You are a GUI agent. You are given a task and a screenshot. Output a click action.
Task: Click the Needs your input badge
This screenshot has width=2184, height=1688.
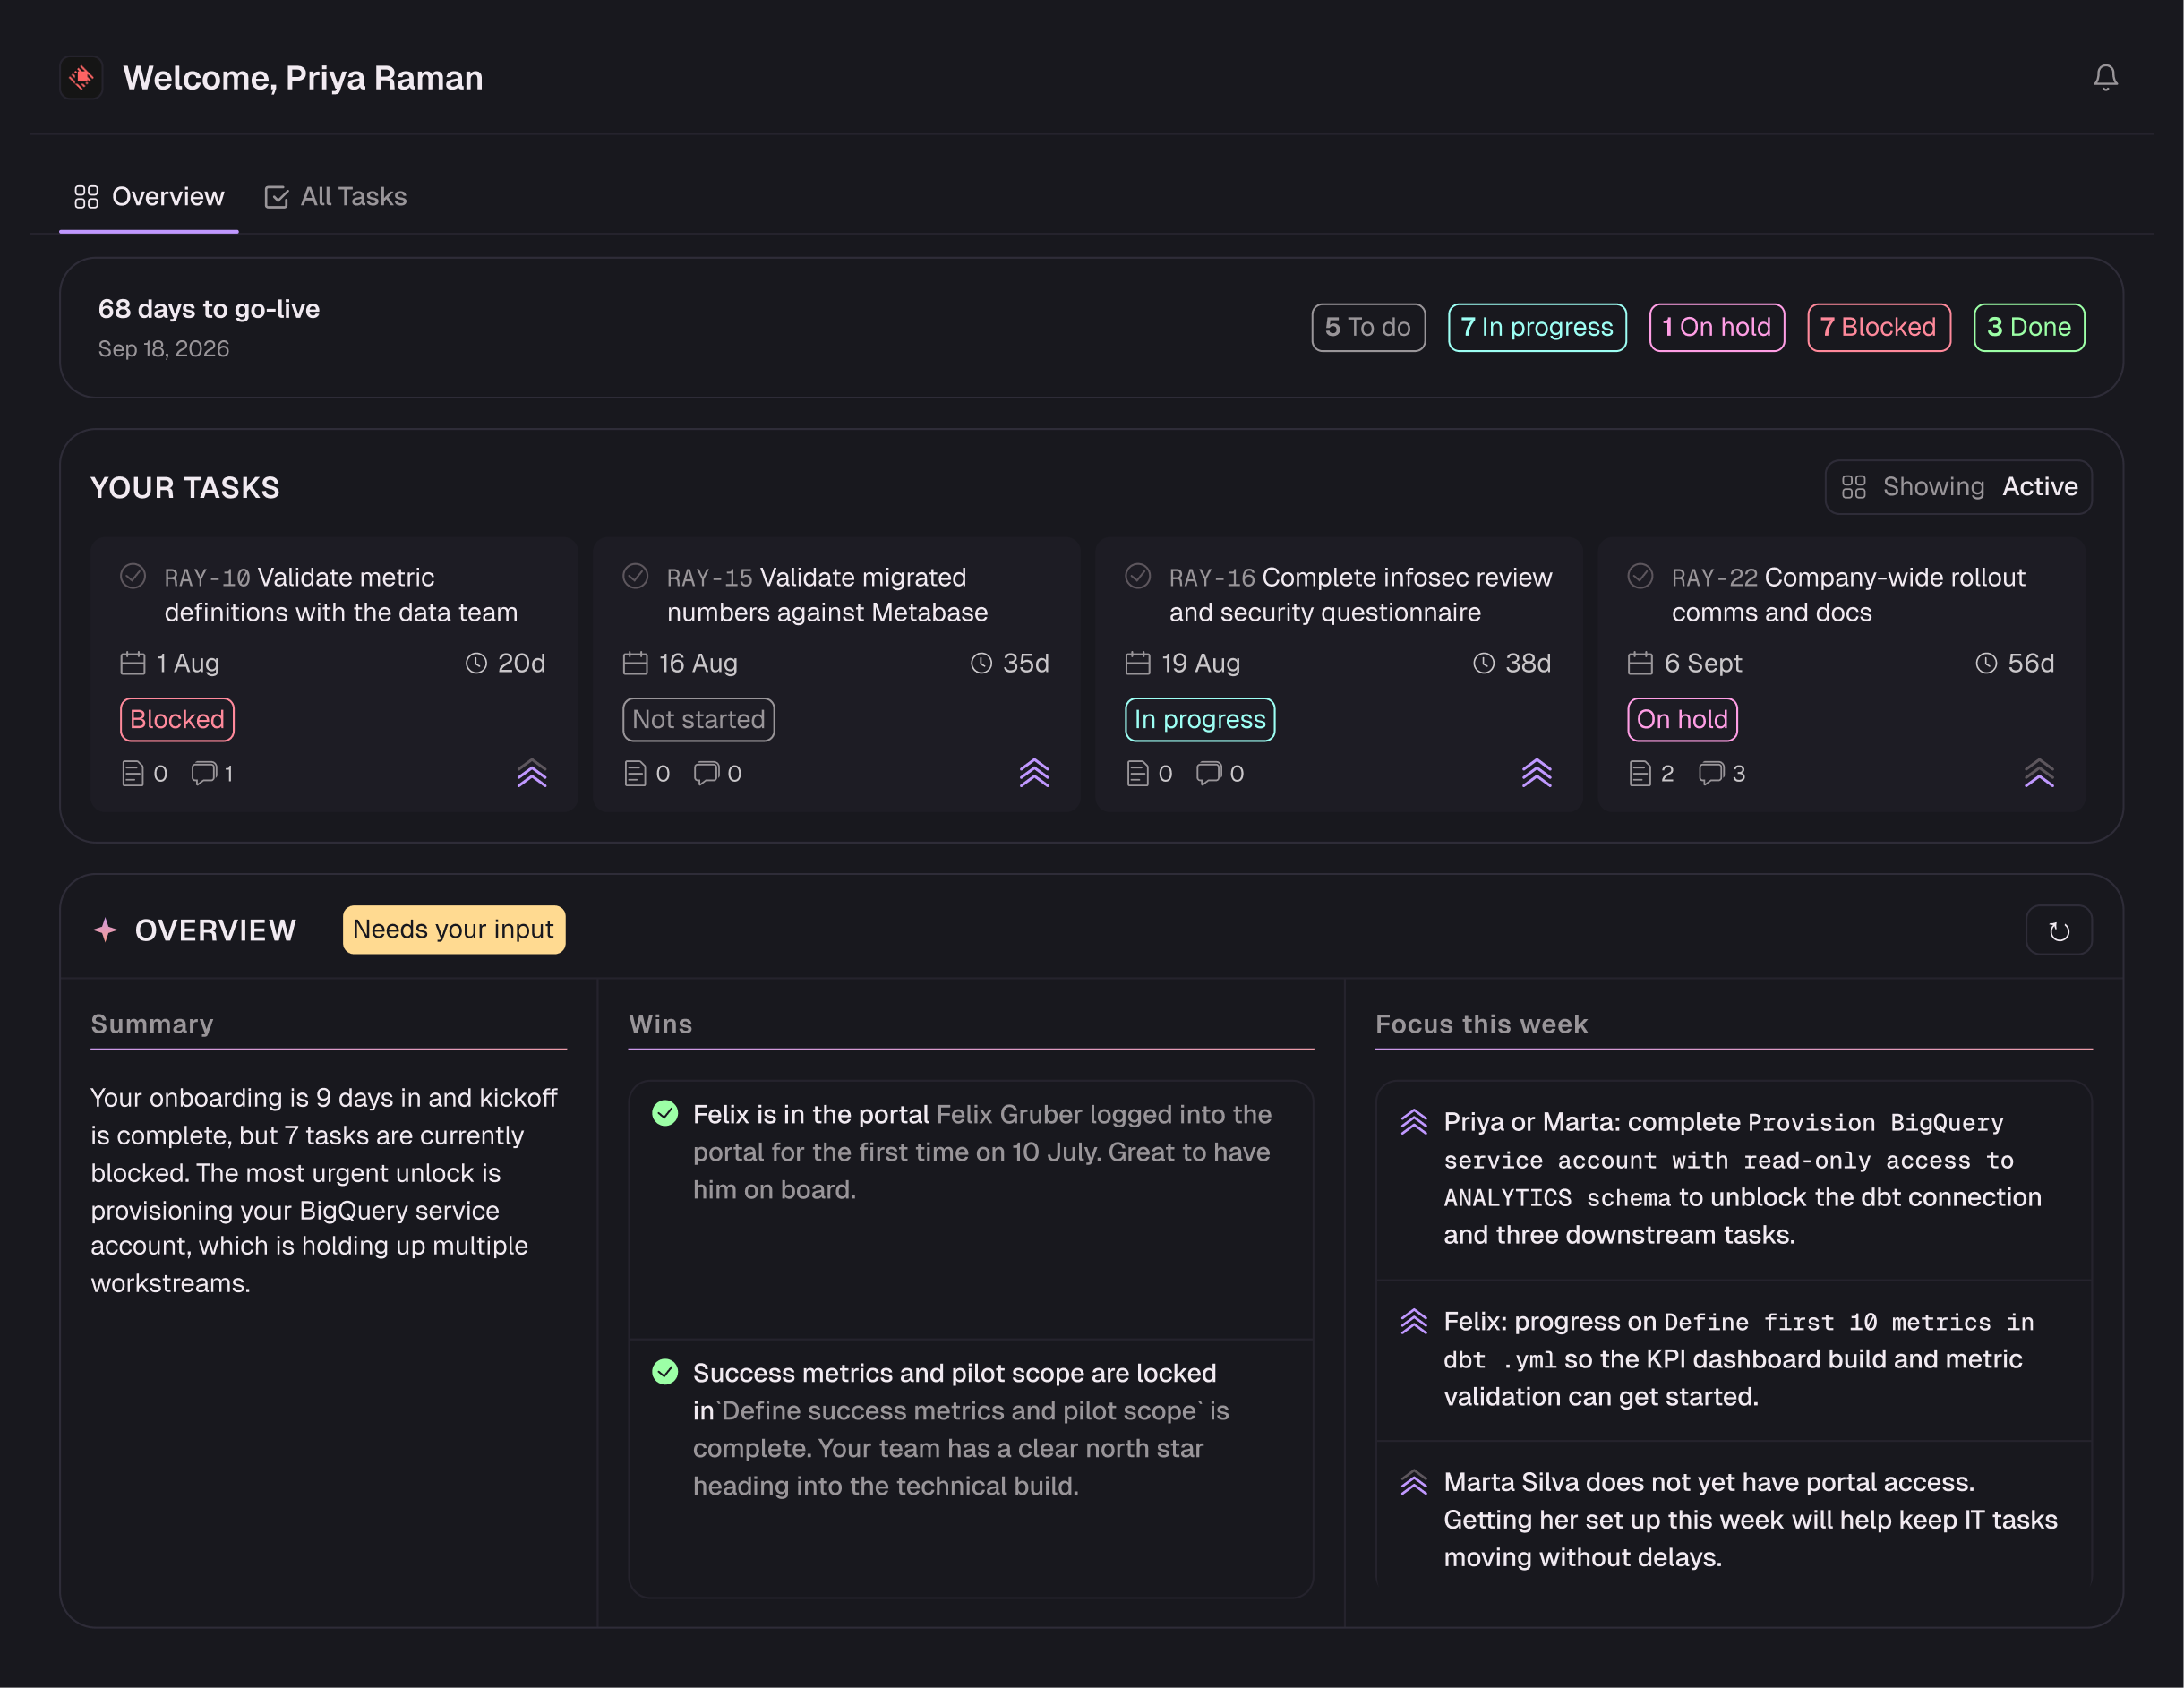453,929
